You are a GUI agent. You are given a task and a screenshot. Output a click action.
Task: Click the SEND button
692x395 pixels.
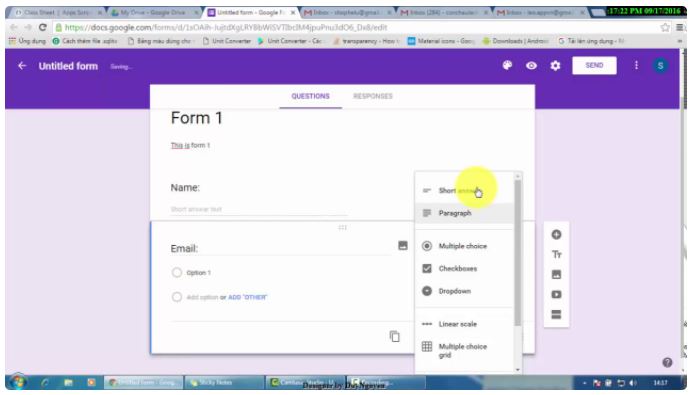594,65
